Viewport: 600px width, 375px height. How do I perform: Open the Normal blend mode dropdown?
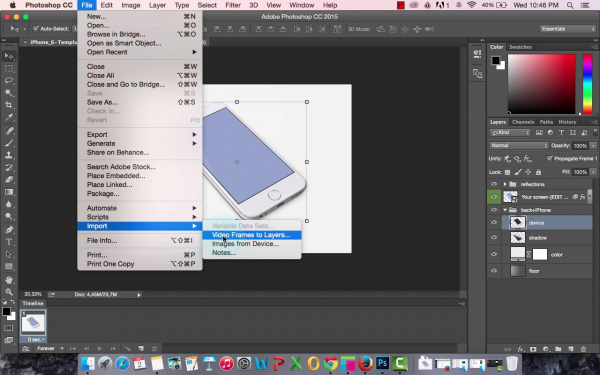(519, 145)
